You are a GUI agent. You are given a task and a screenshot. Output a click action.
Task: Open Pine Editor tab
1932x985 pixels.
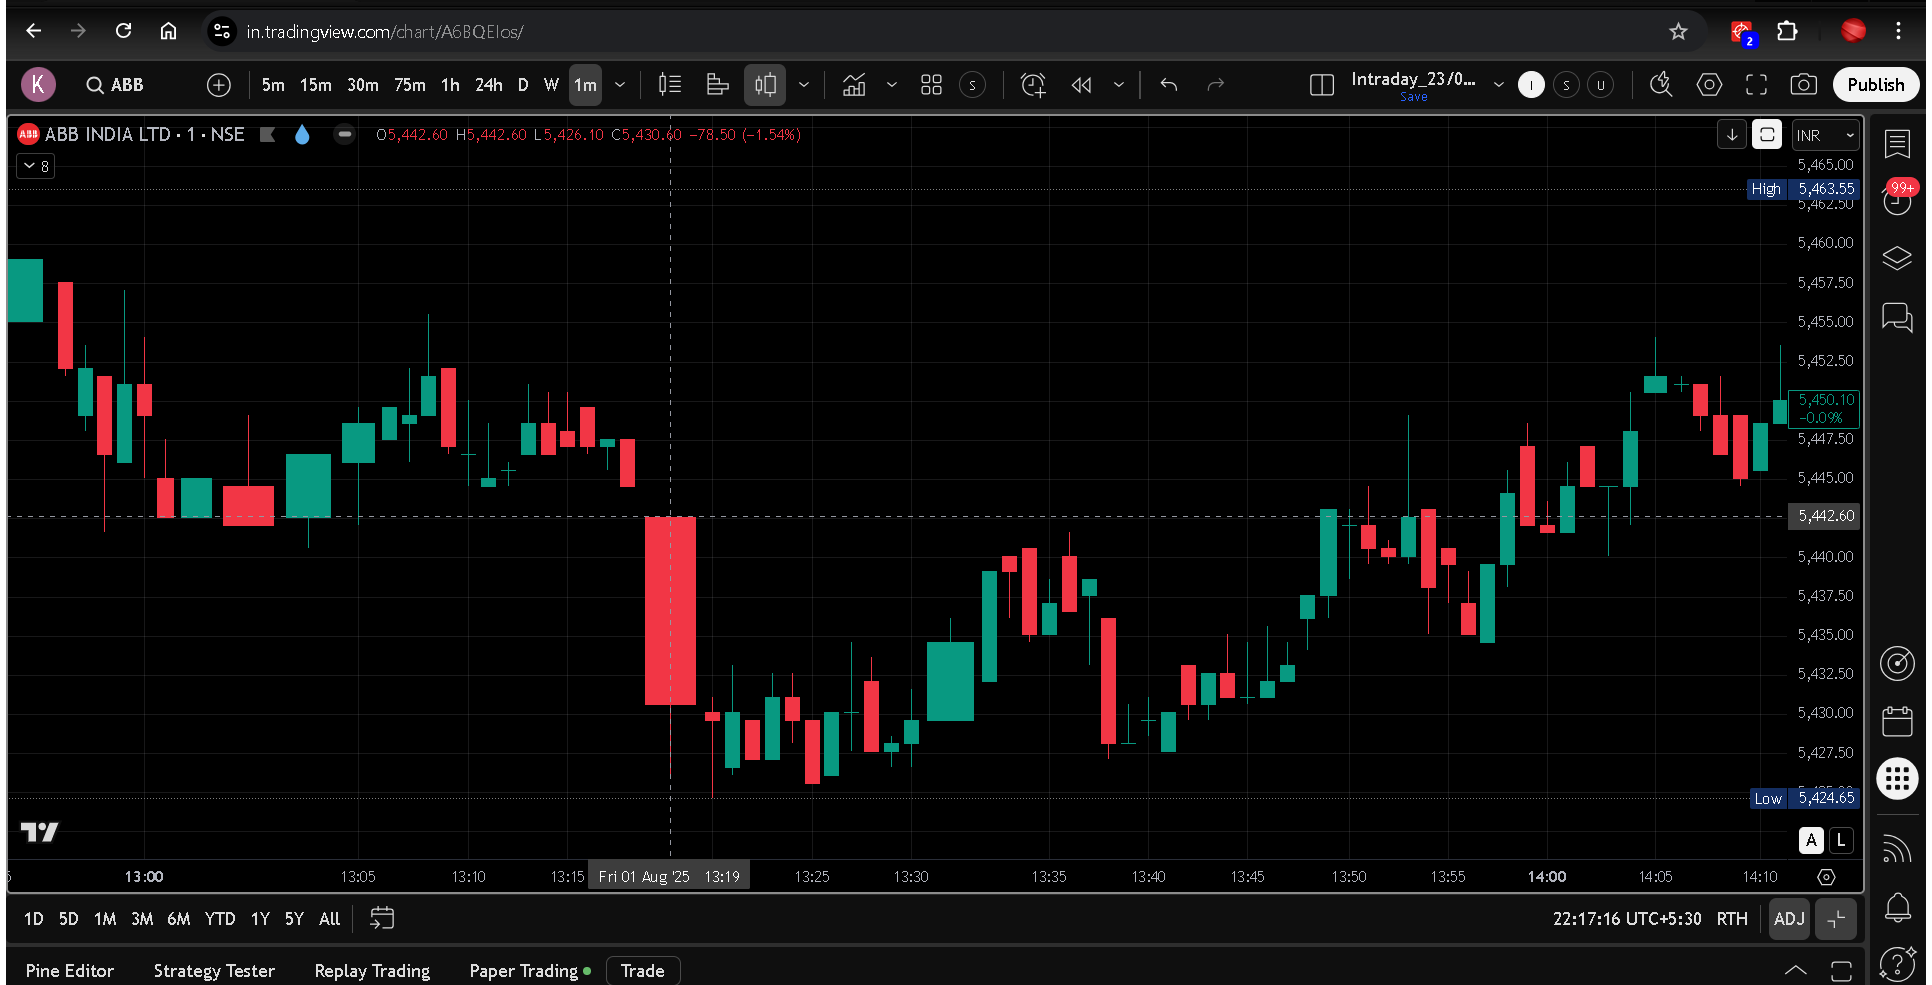[69, 970]
